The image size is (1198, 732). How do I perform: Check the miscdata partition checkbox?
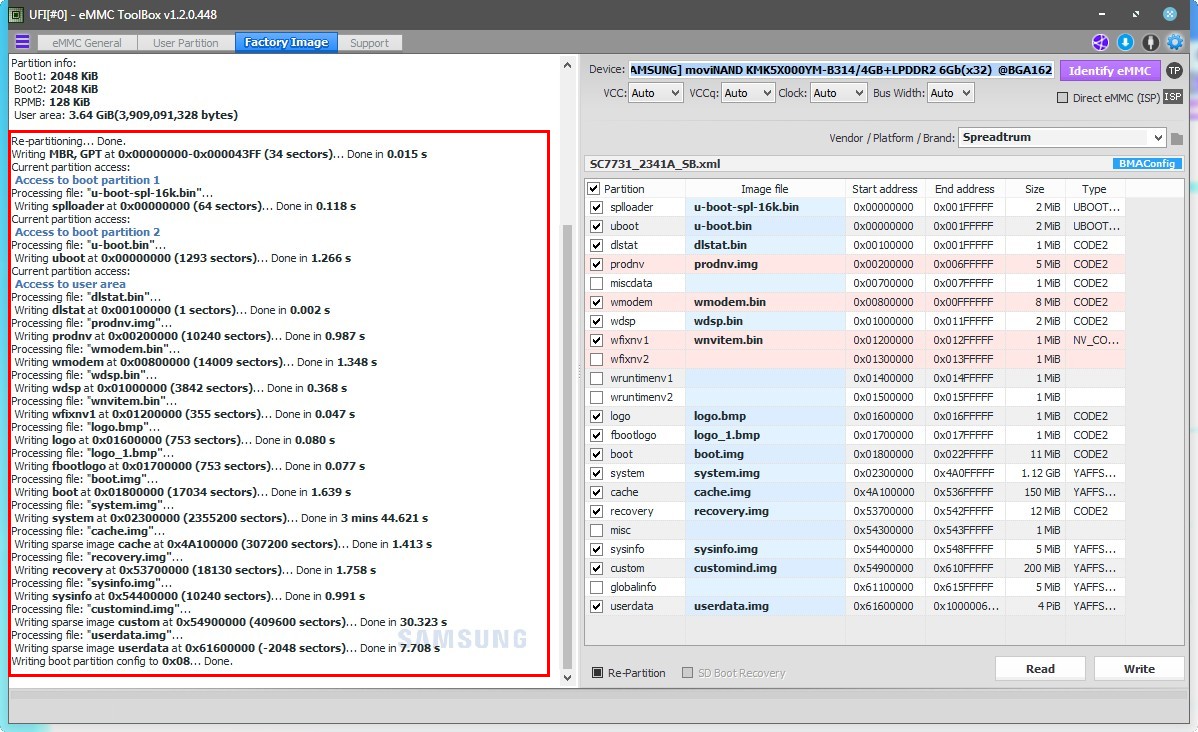pos(597,283)
